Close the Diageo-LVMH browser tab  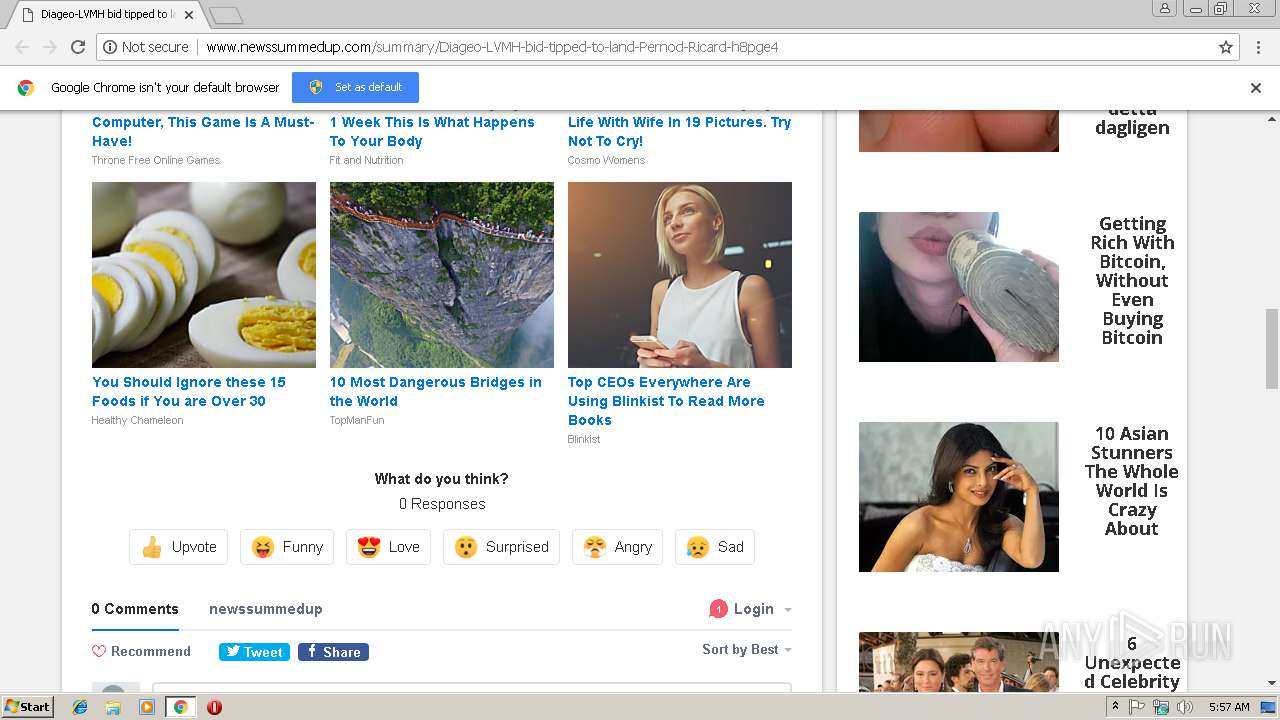189,15
